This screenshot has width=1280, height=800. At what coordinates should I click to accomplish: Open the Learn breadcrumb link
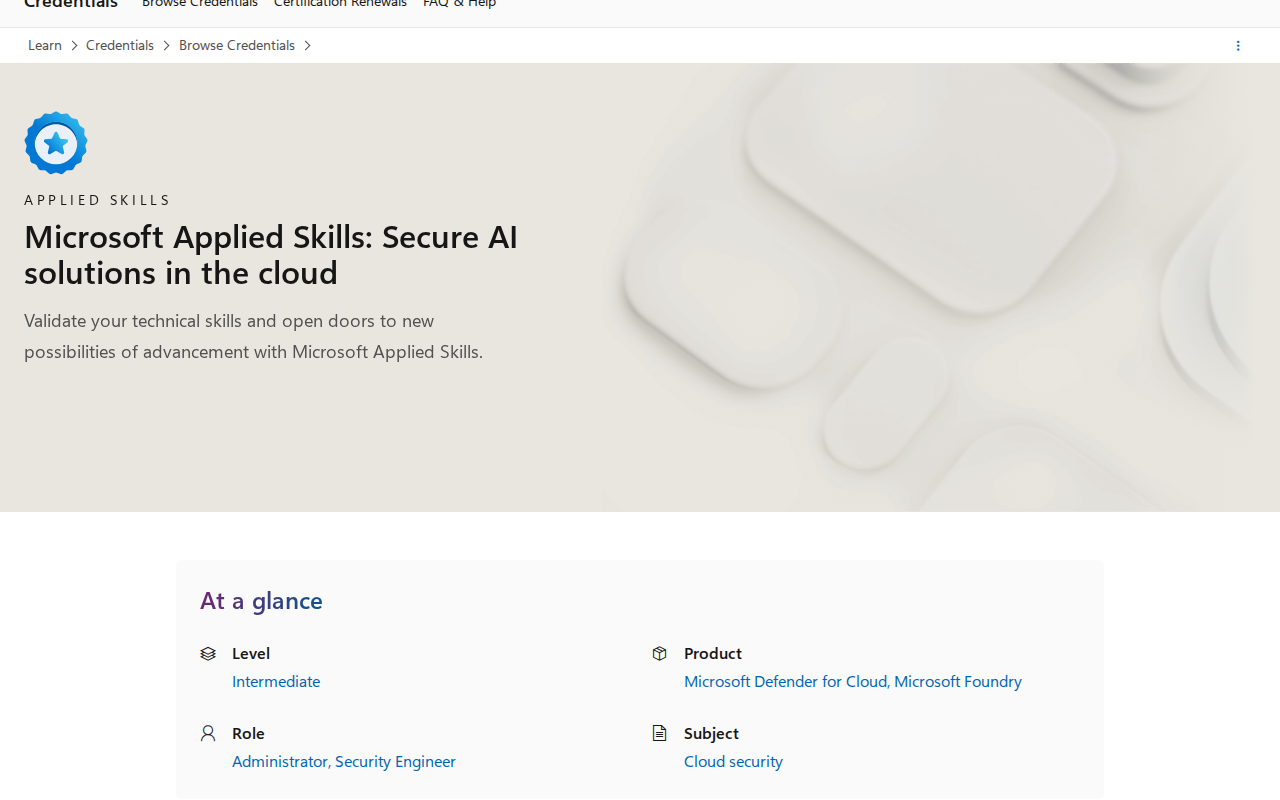(45, 45)
